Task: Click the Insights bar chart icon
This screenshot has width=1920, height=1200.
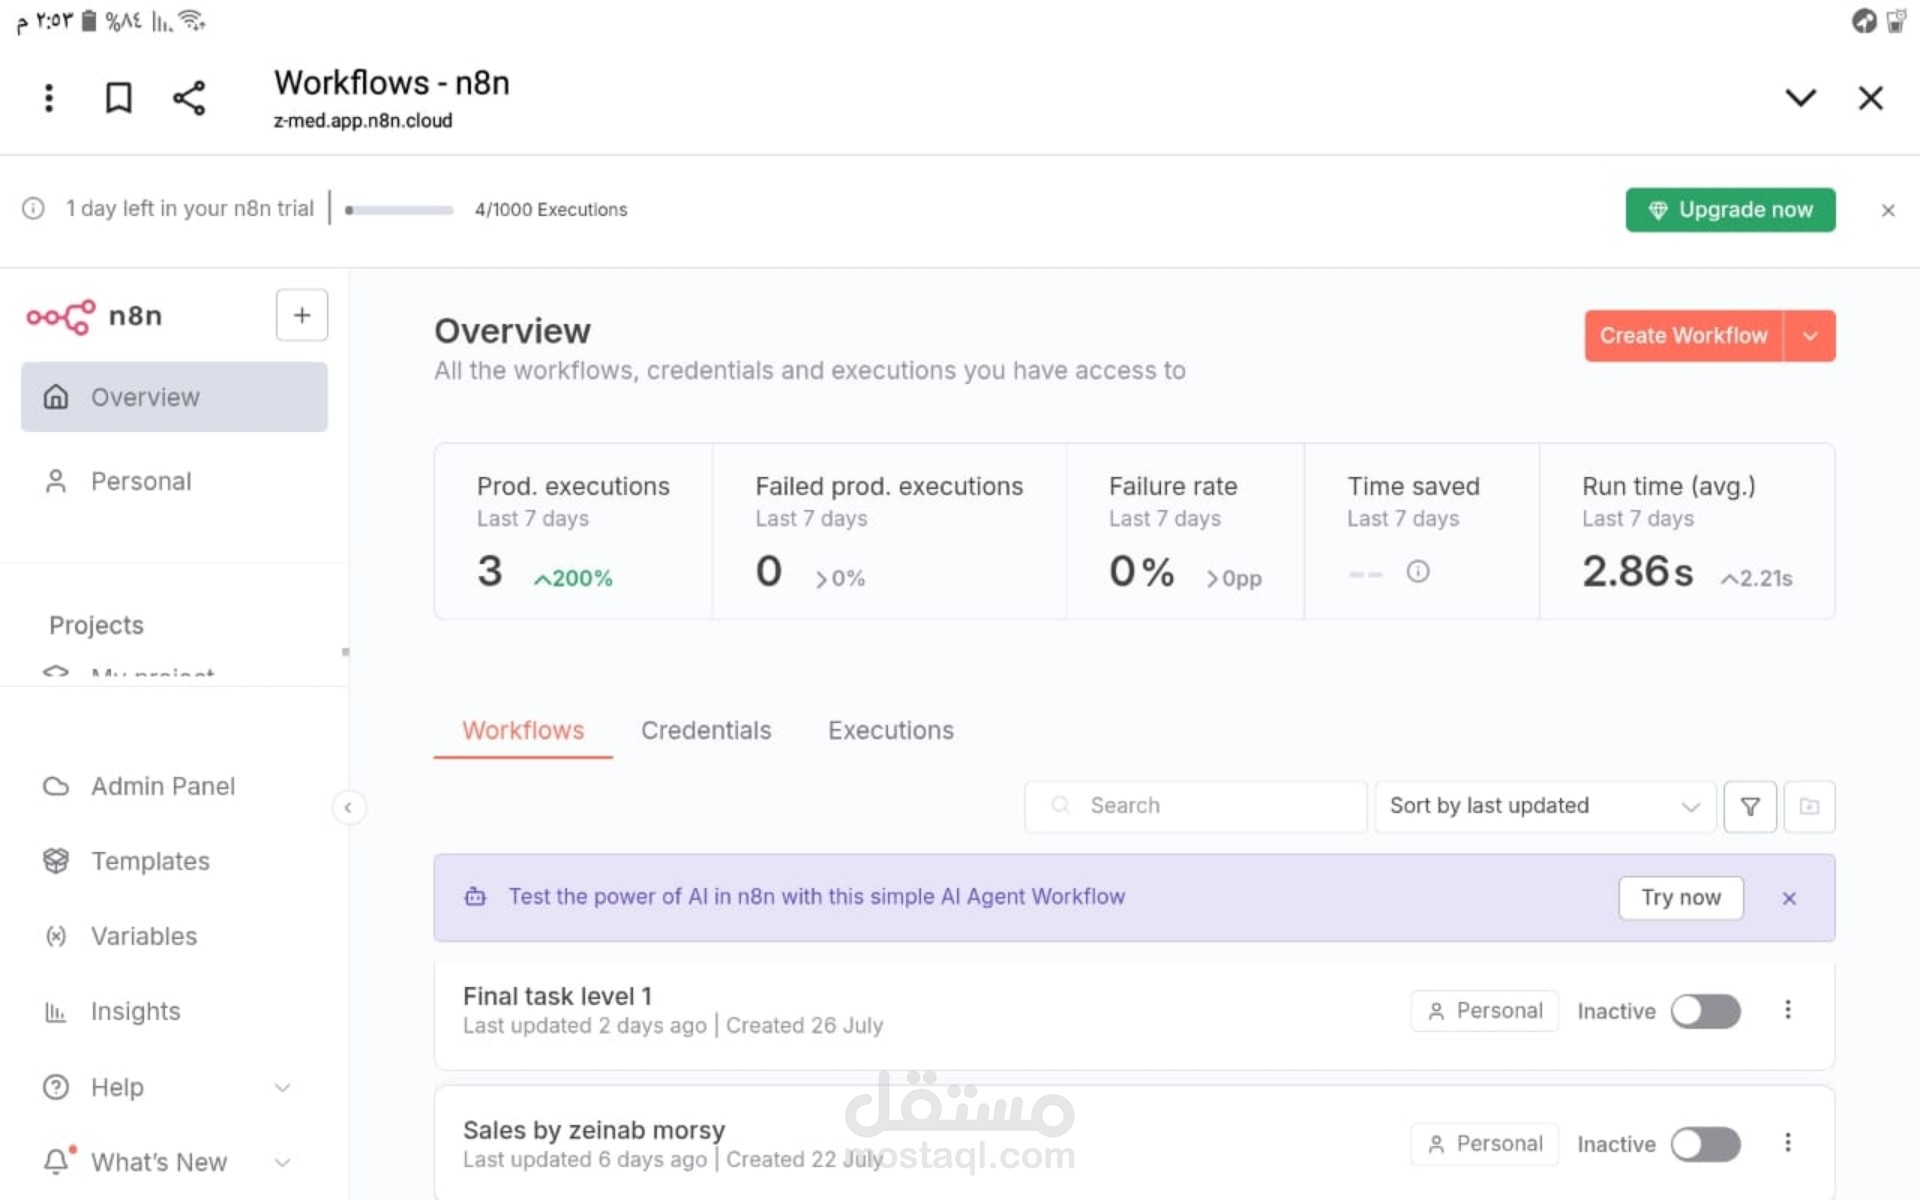Action: [x=56, y=1012]
